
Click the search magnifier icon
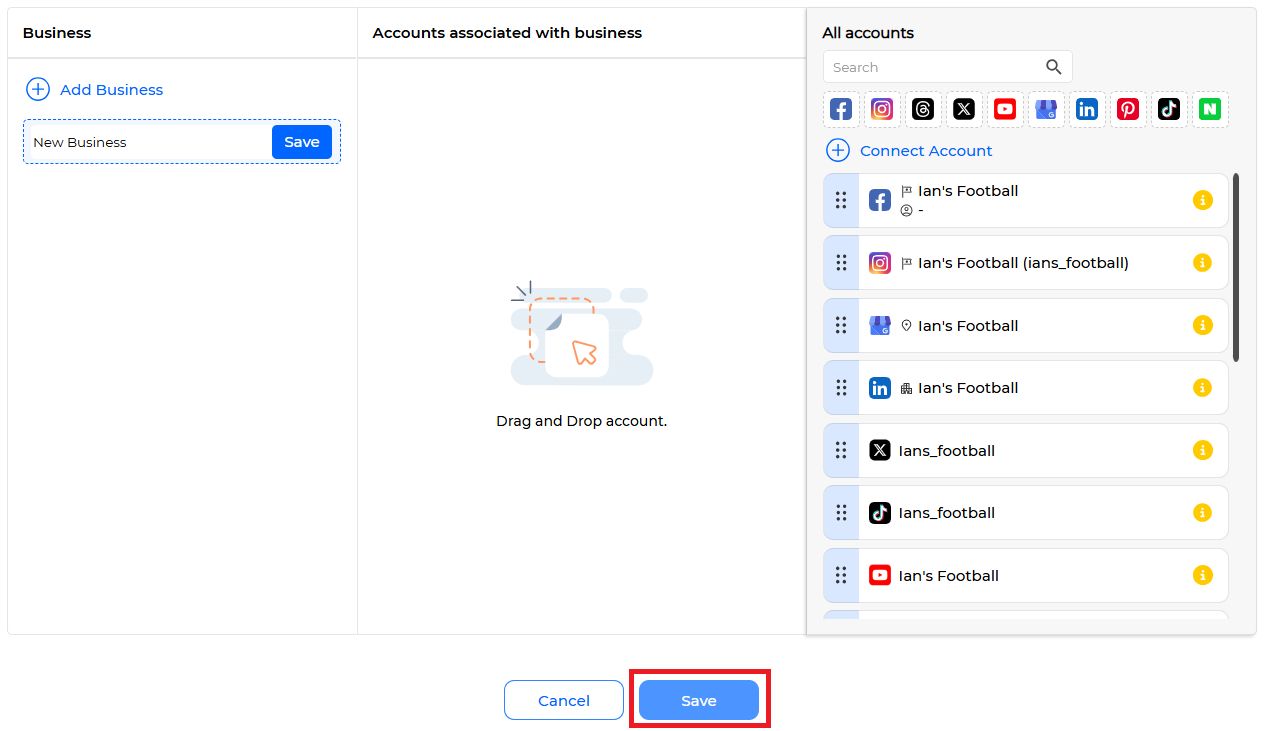[x=1053, y=67]
